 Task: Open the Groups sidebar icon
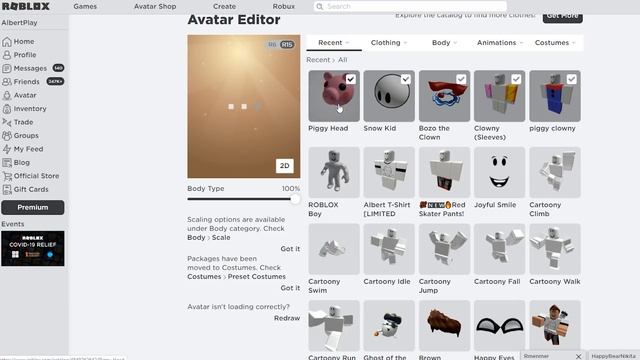7,136
